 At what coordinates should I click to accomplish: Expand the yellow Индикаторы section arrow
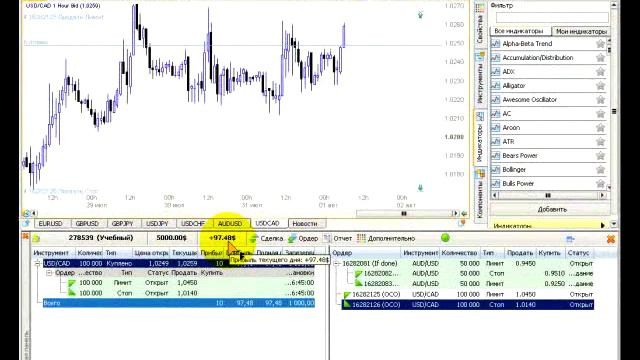(x=603, y=225)
